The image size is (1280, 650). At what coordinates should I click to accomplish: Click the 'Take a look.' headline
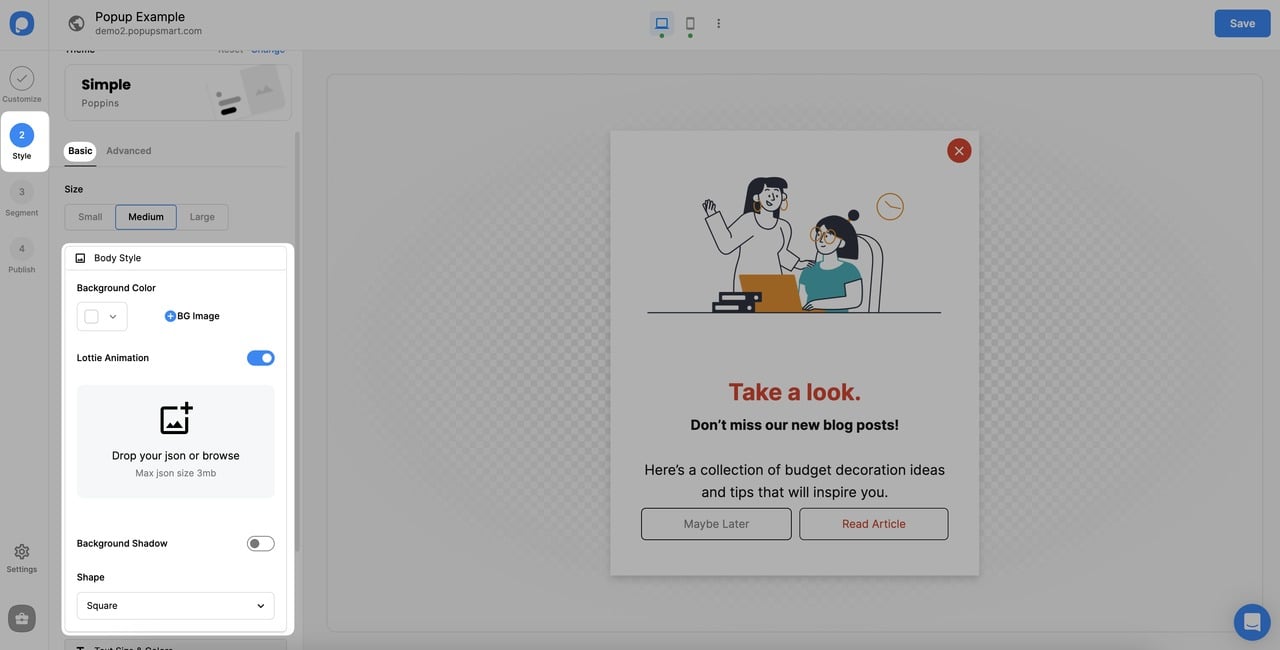click(794, 392)
